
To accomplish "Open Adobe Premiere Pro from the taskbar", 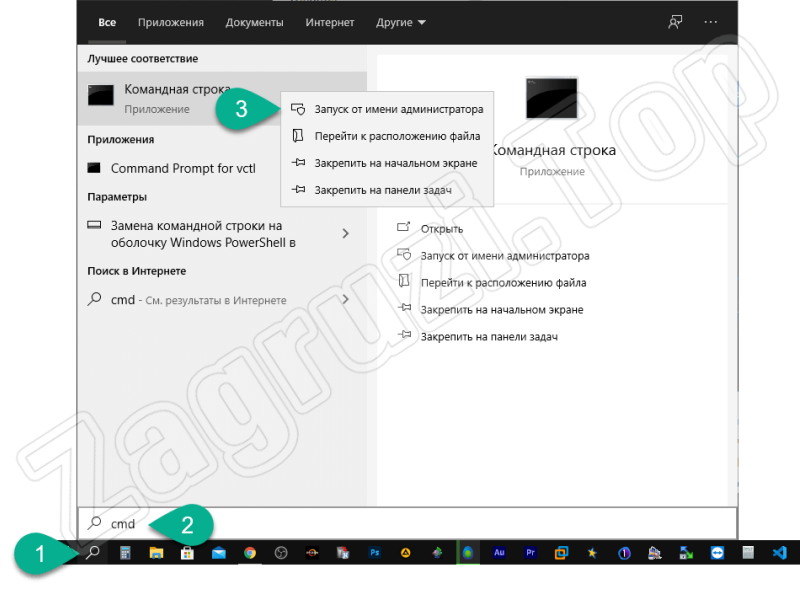I will click(530, 552).
